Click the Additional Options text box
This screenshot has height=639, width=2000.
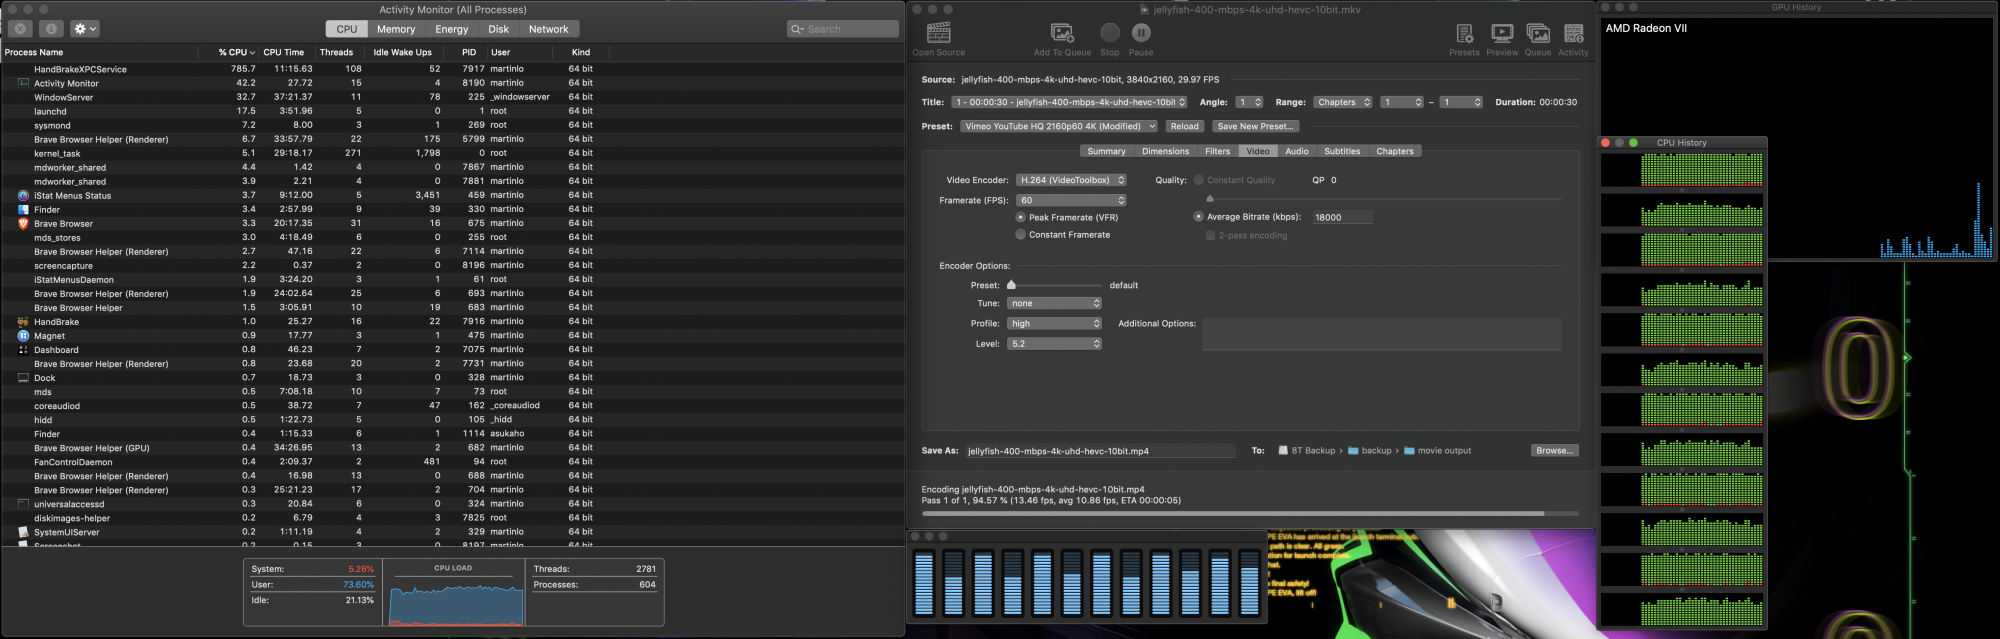pyautogui.click(x=1382, y=334)
